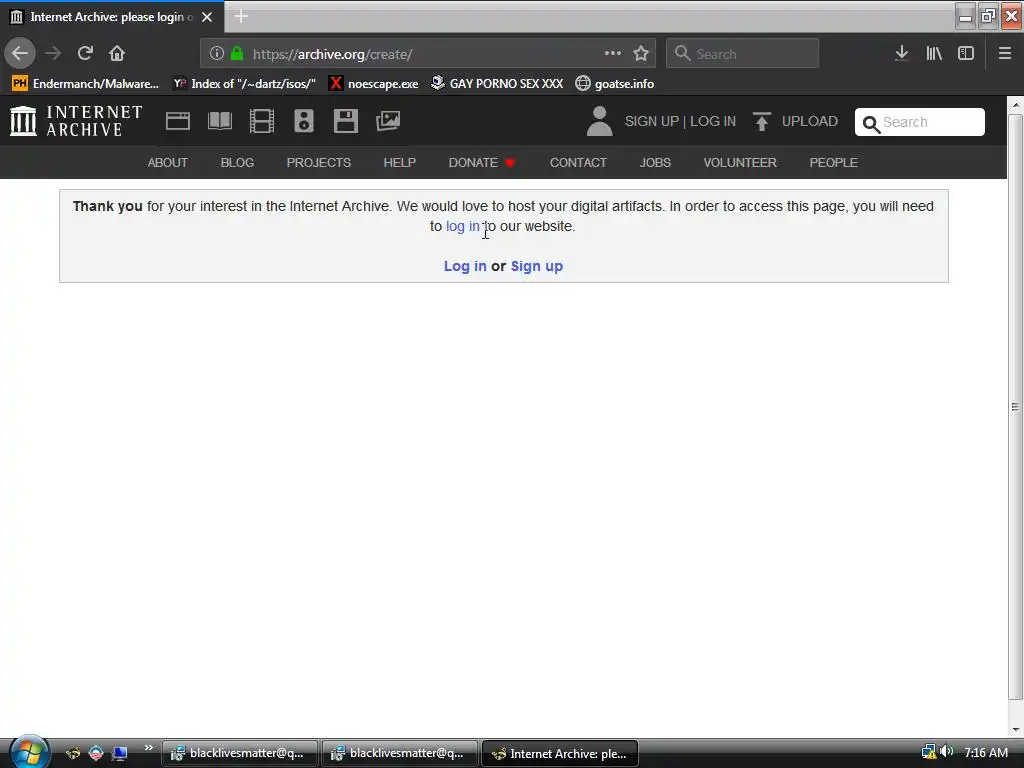Go back with the browser back arrow
Viewport: 1024px width, 768px height.
[x=20, y=54]
